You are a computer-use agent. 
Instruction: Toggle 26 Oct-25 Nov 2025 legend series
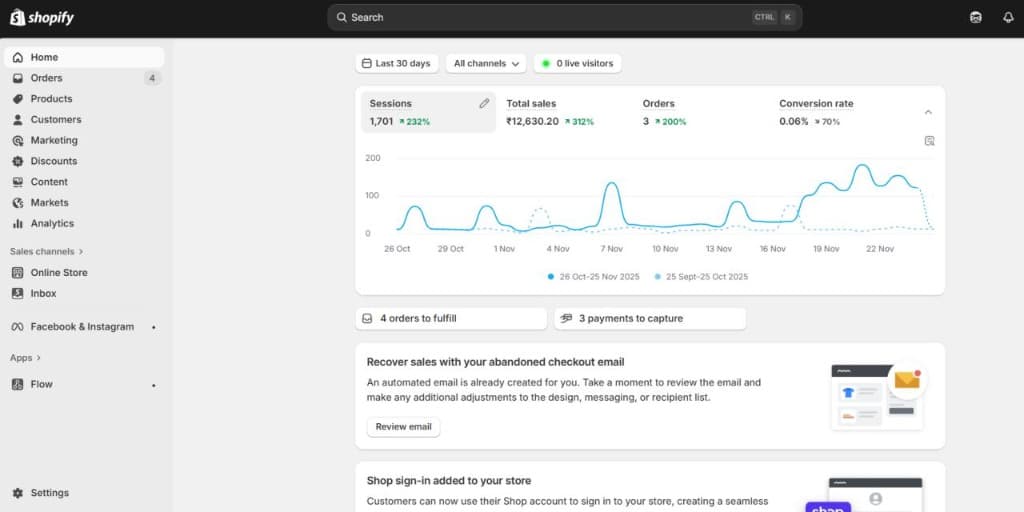point(593,277)
